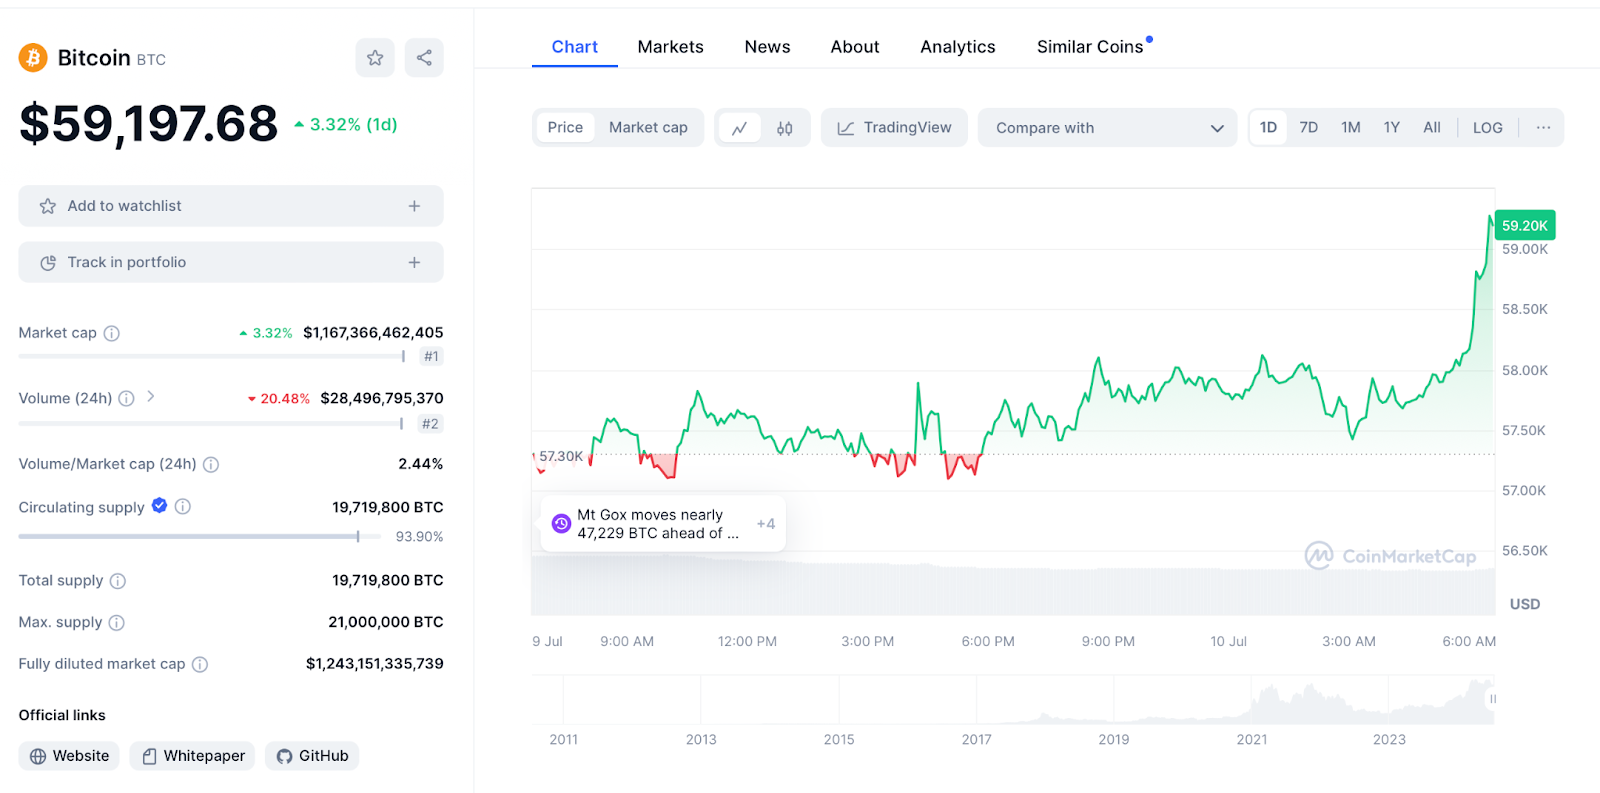
Task: Go to the Analytics tab
Action: [x=958, y=47]
